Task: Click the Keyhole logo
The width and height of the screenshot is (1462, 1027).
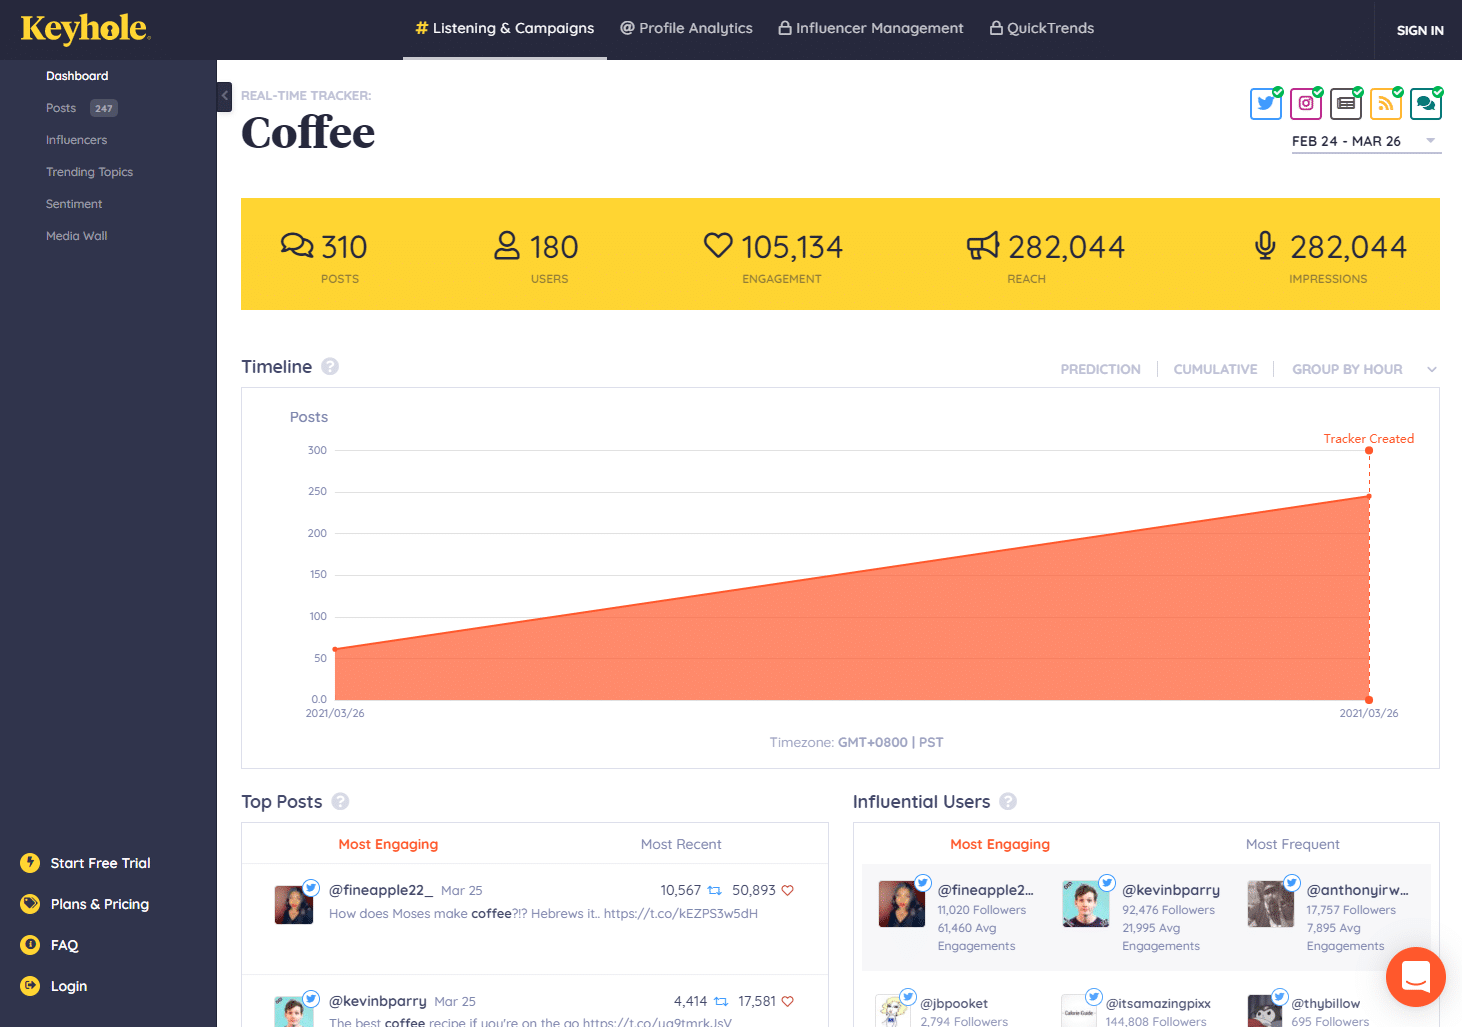Action: [86, 29]
